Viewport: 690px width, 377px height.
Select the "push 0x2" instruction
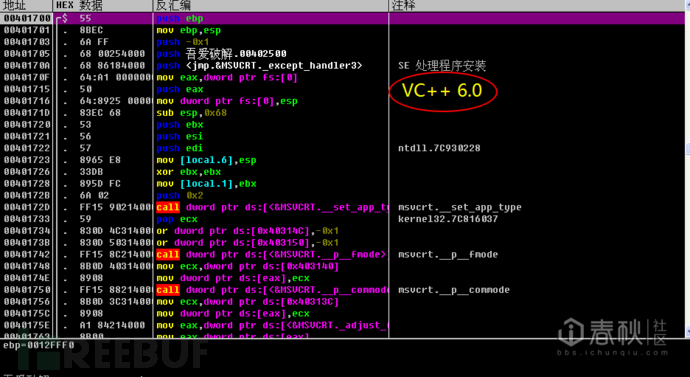click(180, 196)
